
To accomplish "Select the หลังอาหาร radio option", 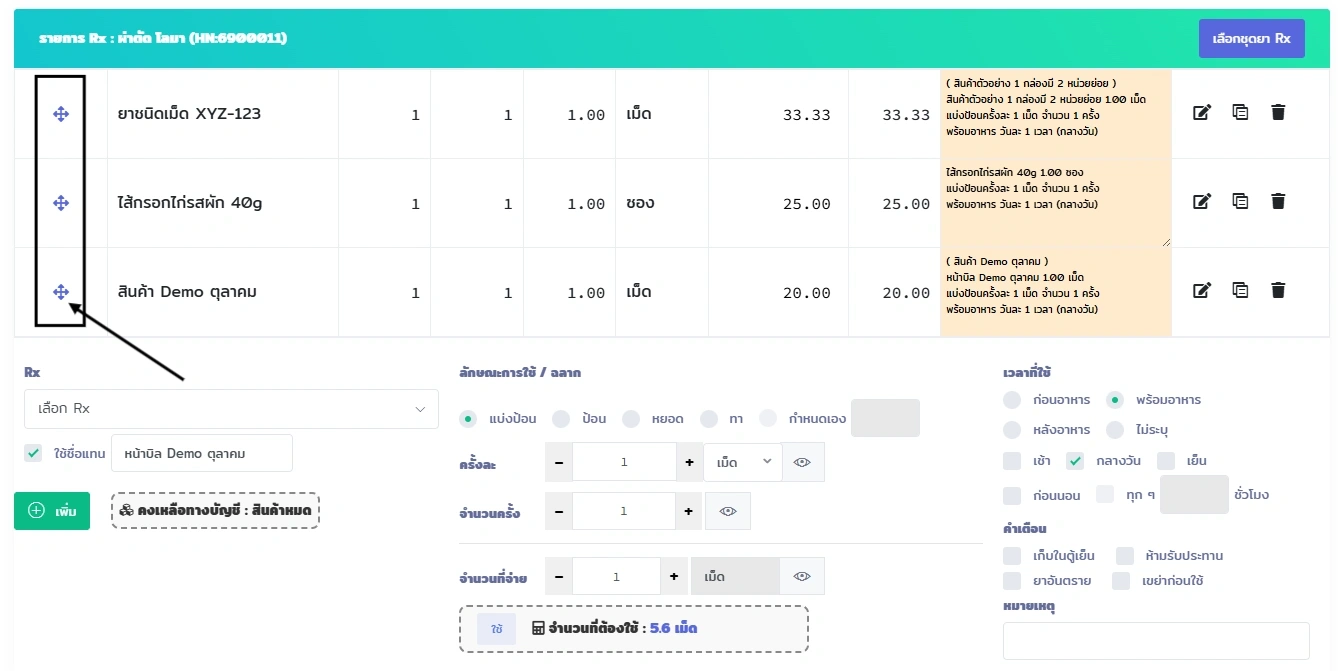I will pyautogui.click(x=1012, y=430).
